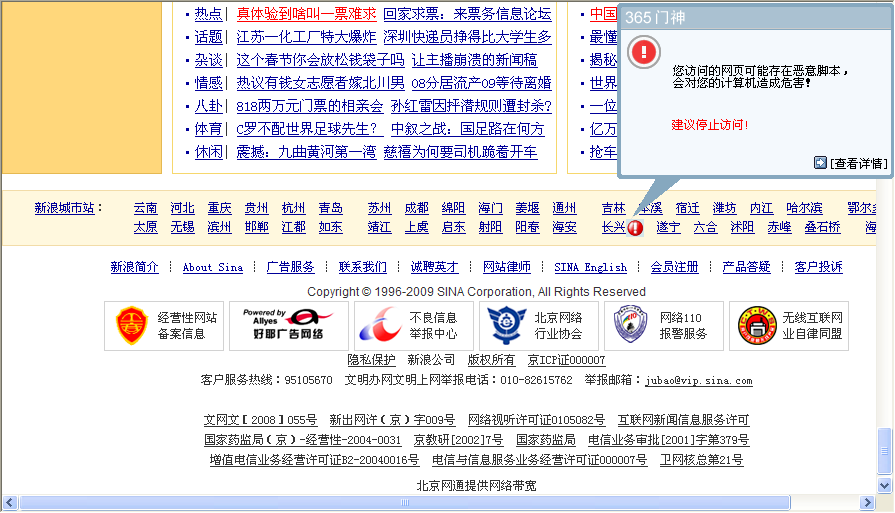895x513 pixels.
Task: Select the 苏州 city site
Action: pyautogui.click(x=379, y=208)
